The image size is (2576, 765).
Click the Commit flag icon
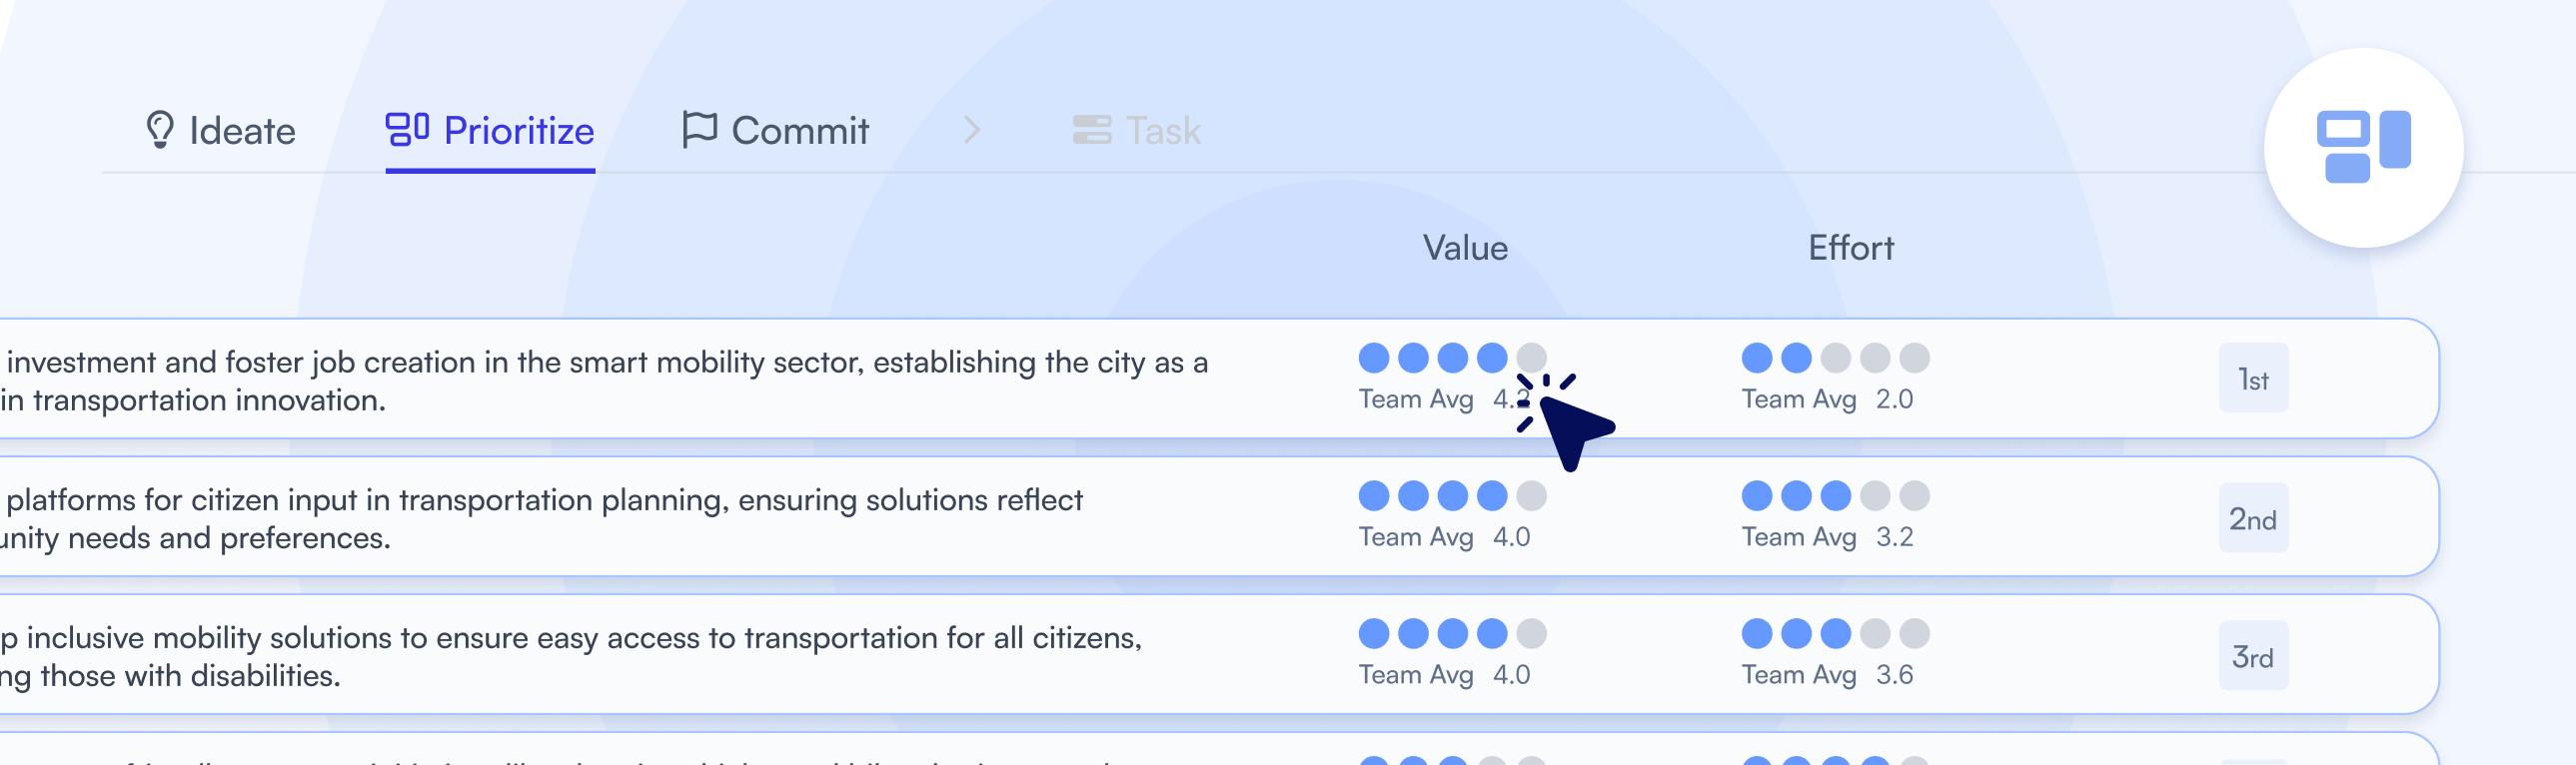click(700, 130)
